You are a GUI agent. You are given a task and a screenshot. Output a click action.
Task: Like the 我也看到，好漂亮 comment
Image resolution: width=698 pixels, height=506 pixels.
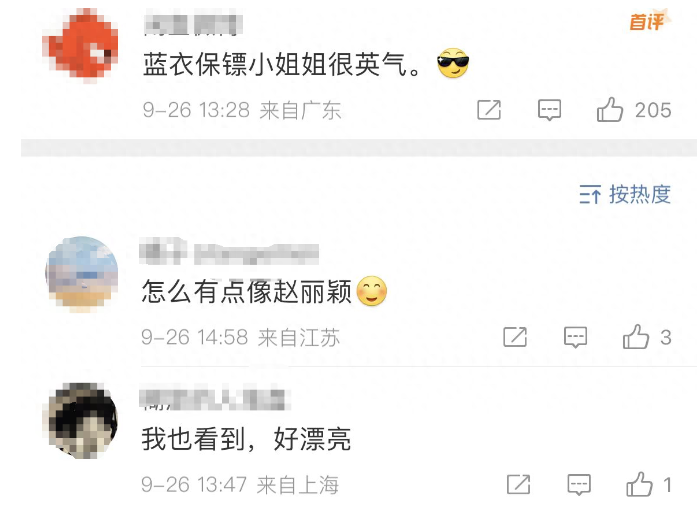coord(639,484)
